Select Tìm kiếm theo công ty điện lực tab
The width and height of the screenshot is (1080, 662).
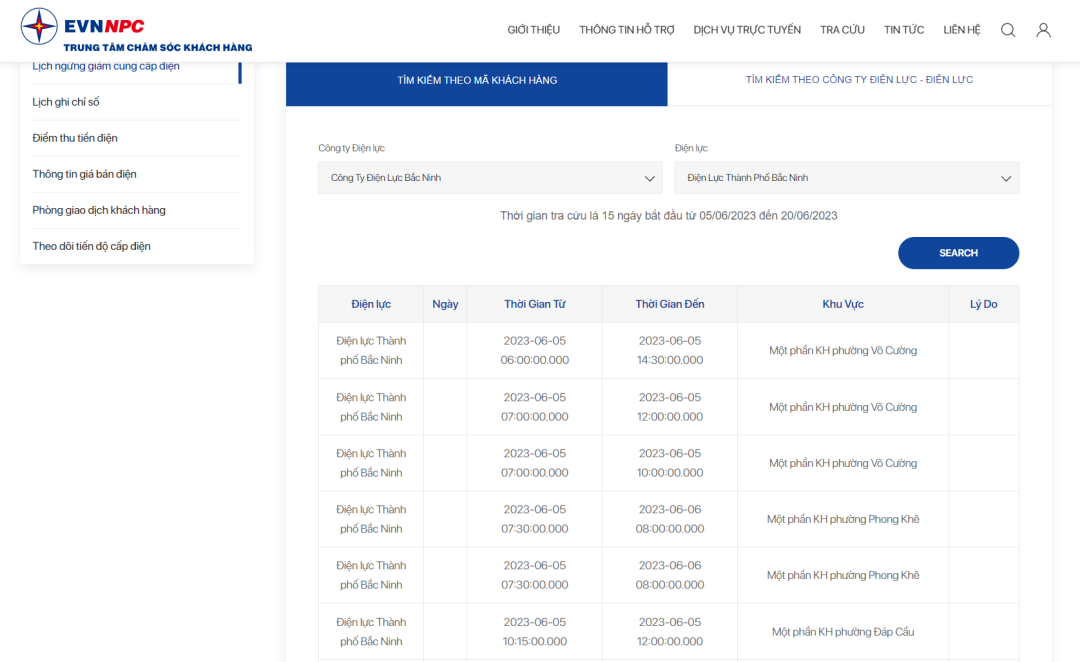[x=859, y=80]
